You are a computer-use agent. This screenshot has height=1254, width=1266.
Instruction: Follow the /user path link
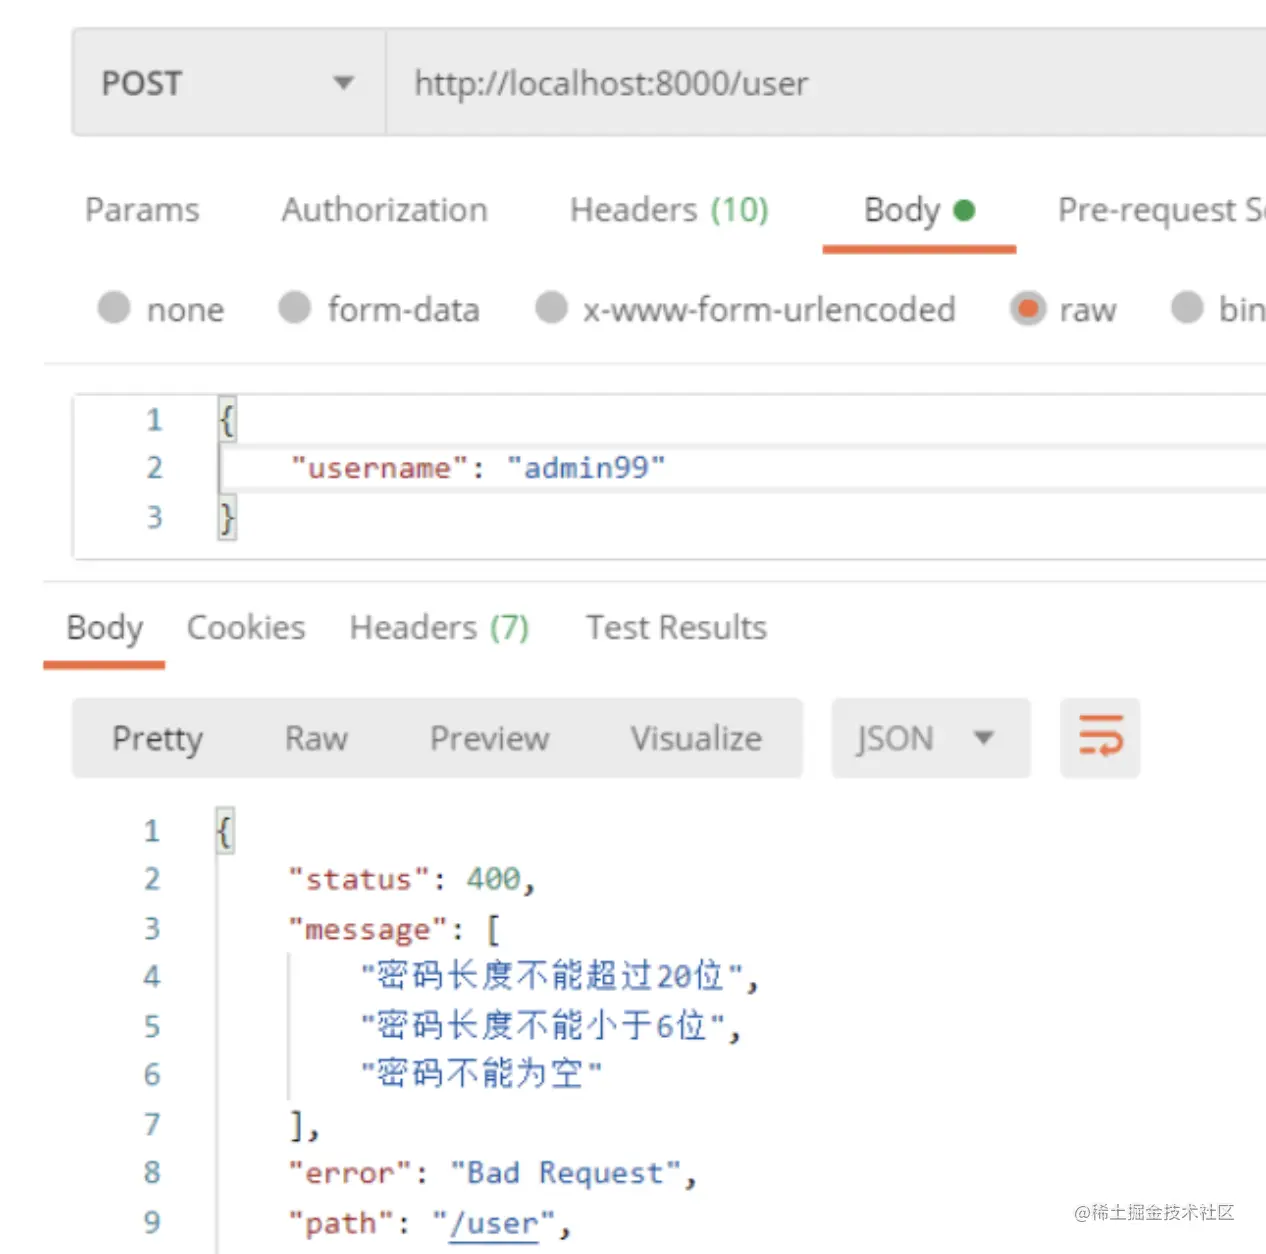click(493, 1223)
